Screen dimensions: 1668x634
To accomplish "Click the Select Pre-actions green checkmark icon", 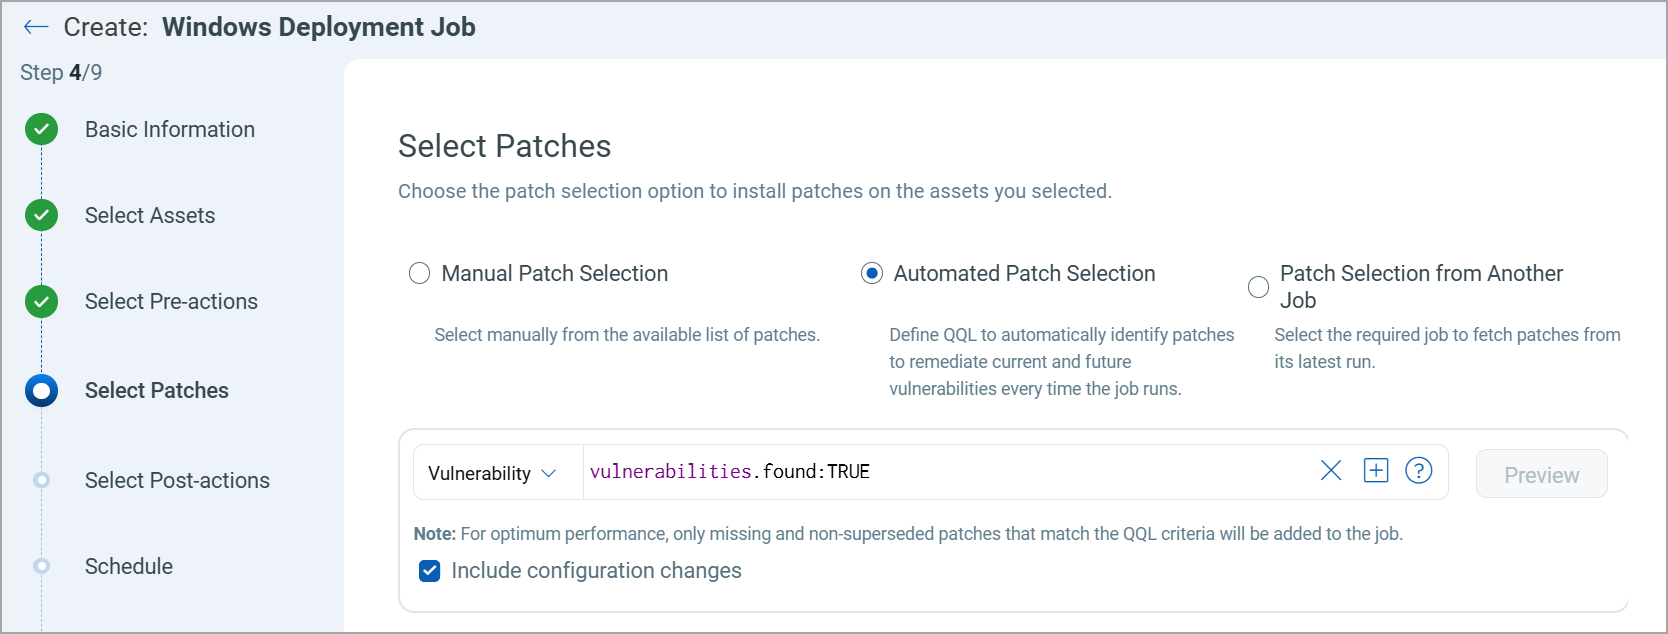I will (42, 301).
